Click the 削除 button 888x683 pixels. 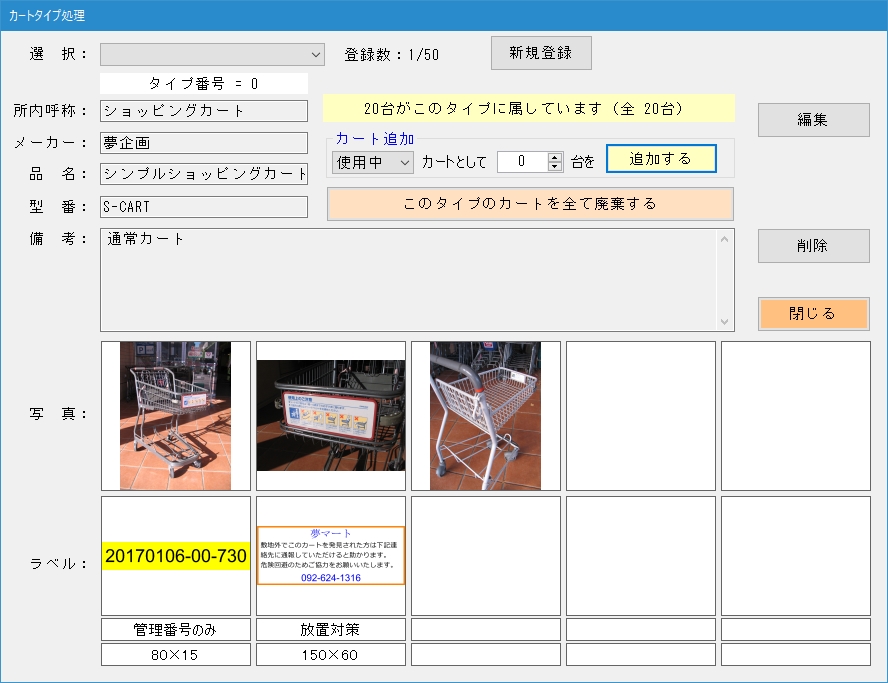[x=813, y=246]
